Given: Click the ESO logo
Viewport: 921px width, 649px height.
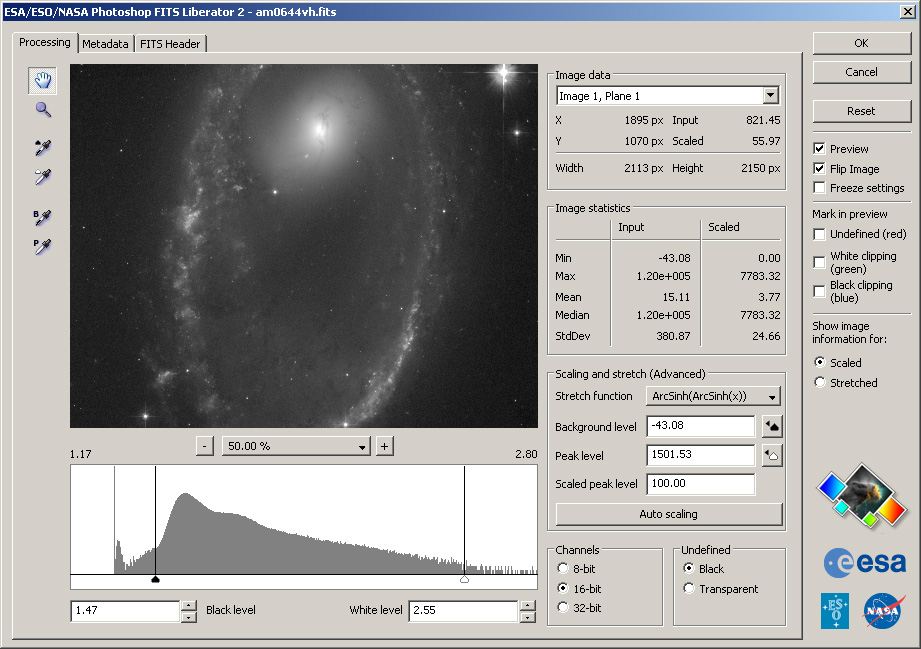Looking at the screenshot, I should (x=835, y=611).
